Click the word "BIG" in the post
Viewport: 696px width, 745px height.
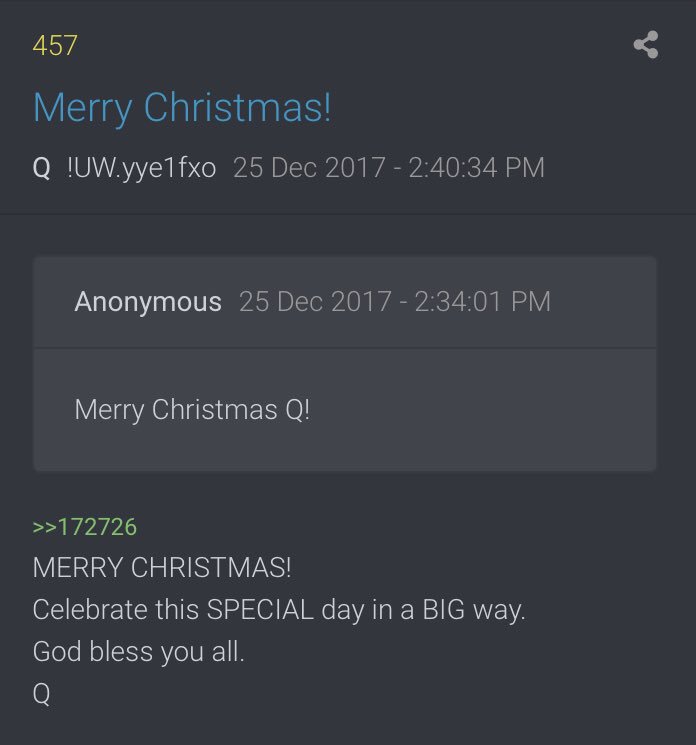click(x=444, y=609)
